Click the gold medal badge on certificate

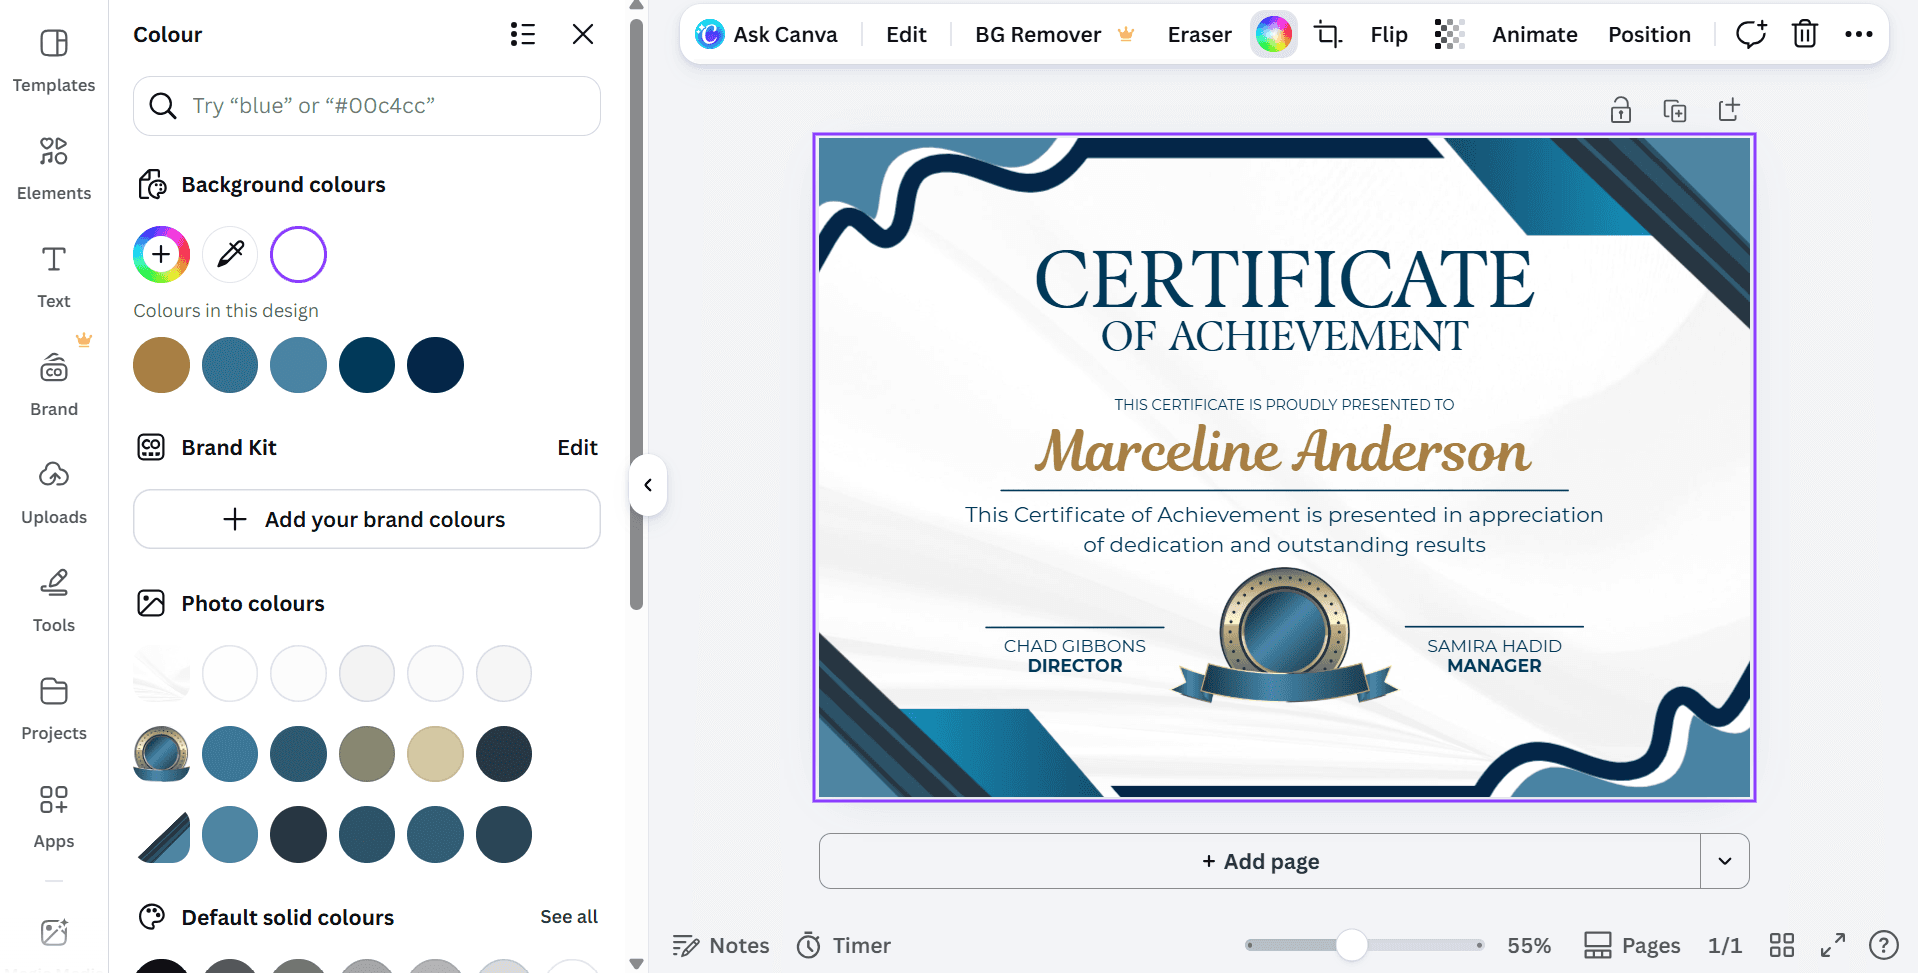(x=1285, y=635)
